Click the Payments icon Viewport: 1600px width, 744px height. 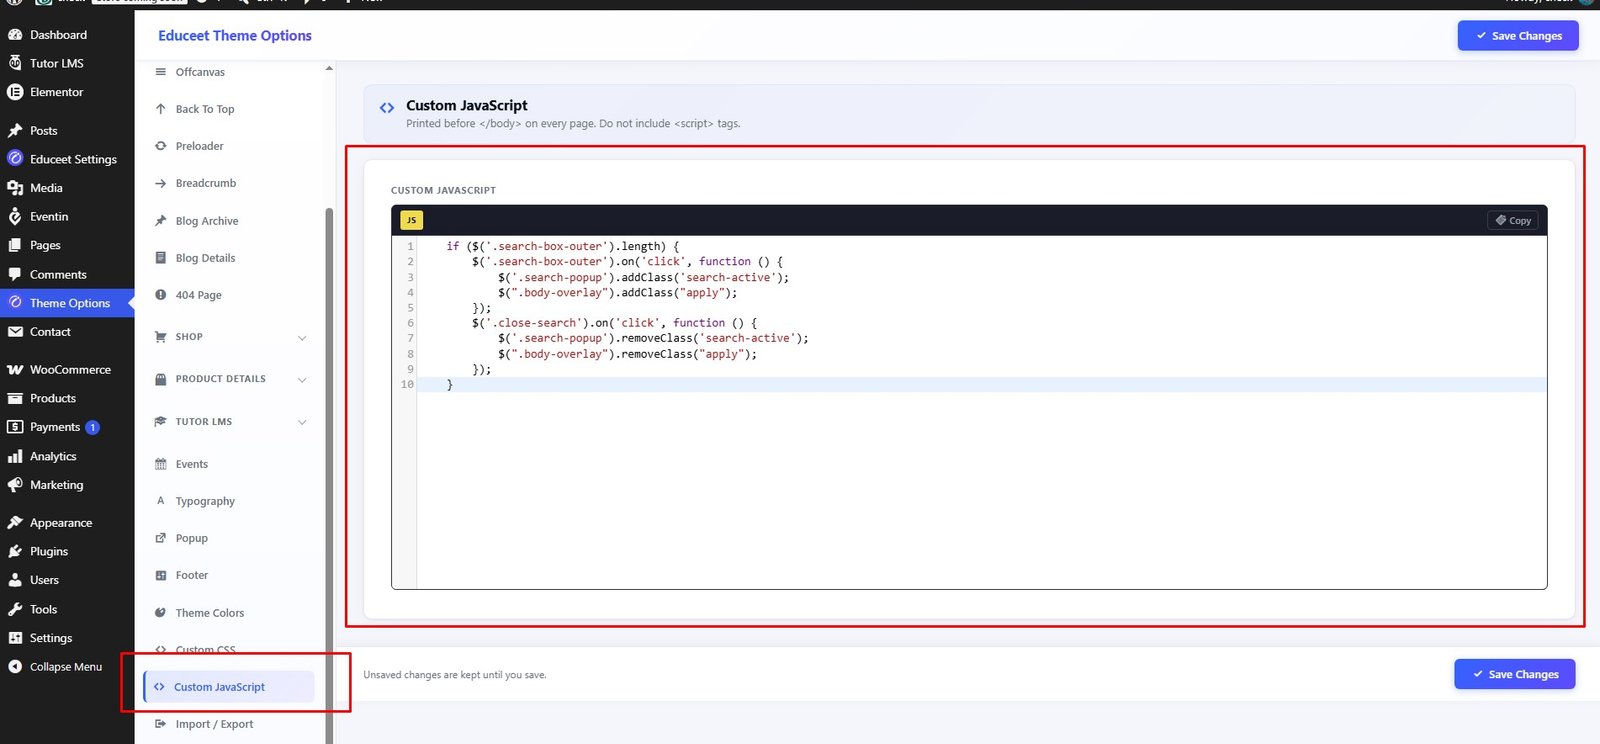[x=15, y=427]
